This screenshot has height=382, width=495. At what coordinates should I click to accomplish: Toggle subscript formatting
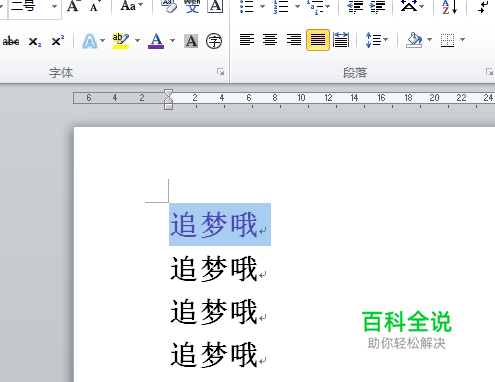pos(35,42)
